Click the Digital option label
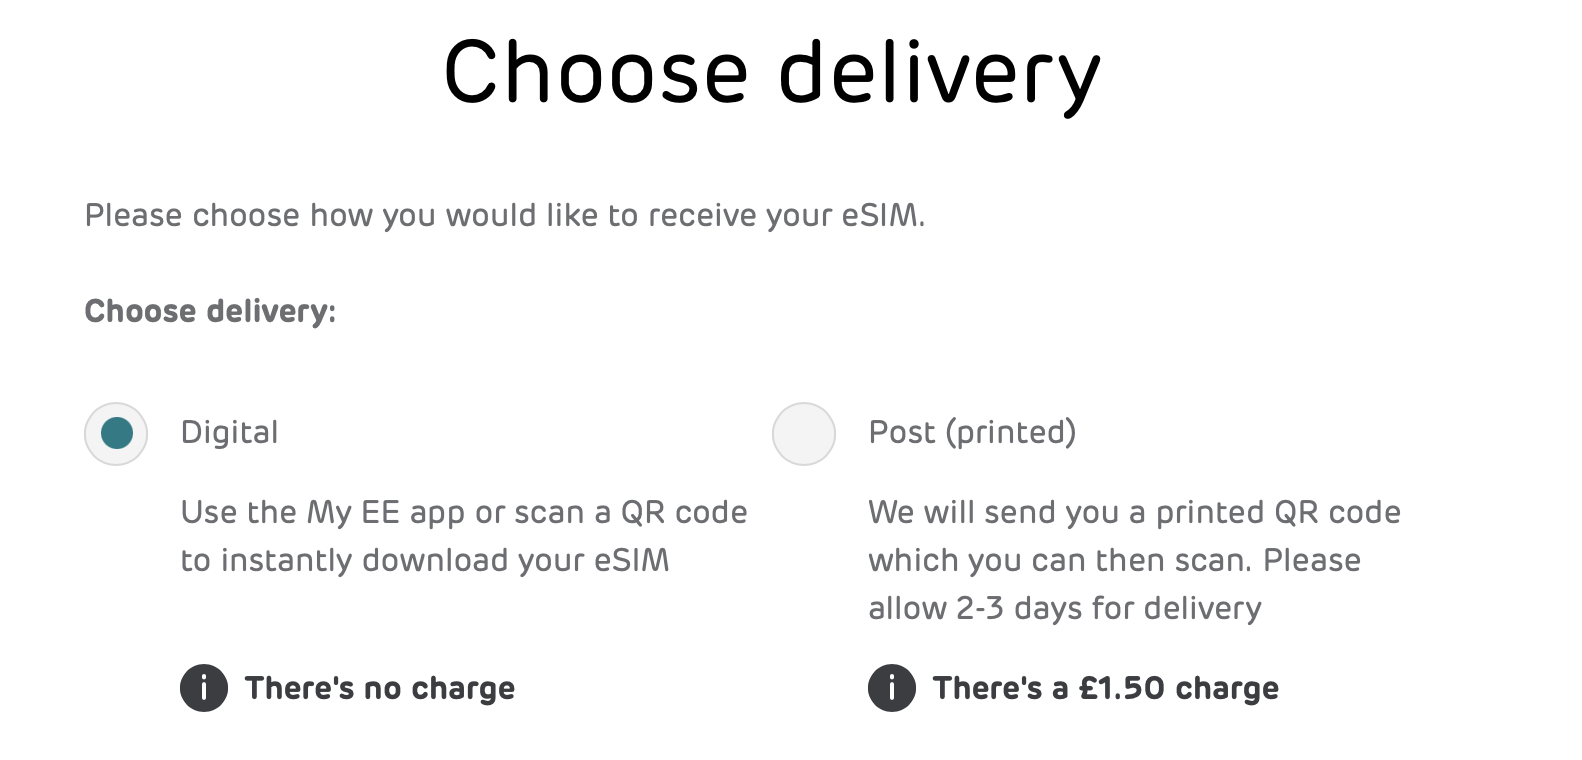Screen dimensions: 1582x760 pos(230,433)
